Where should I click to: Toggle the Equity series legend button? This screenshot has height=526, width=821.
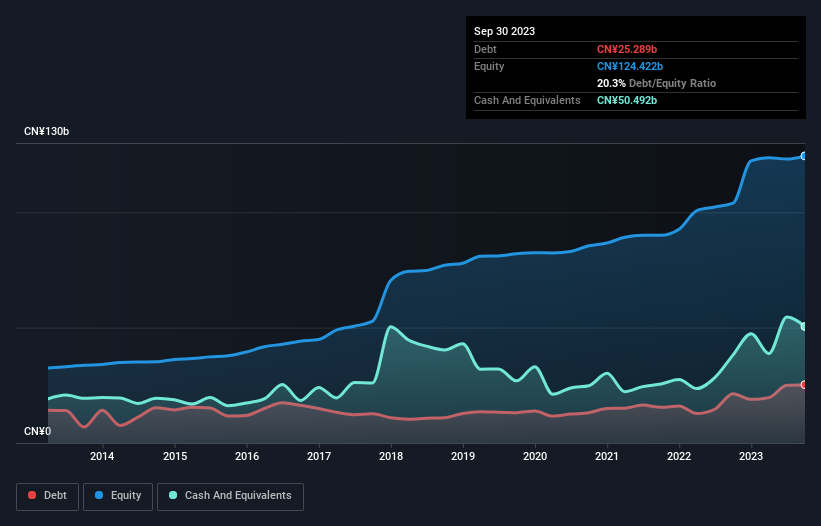(x=118, y=496)
